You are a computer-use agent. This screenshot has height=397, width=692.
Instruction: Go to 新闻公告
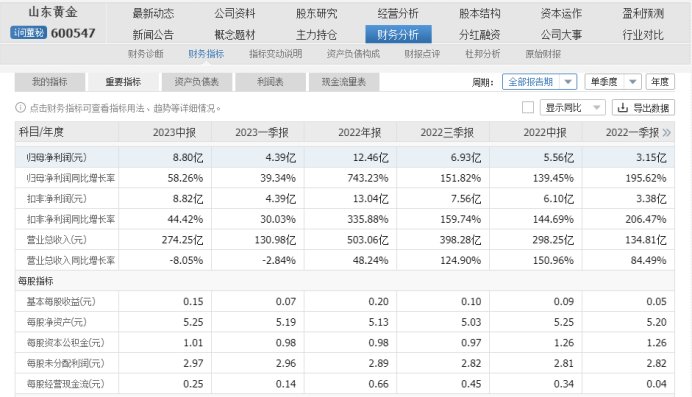coord(153,34)
